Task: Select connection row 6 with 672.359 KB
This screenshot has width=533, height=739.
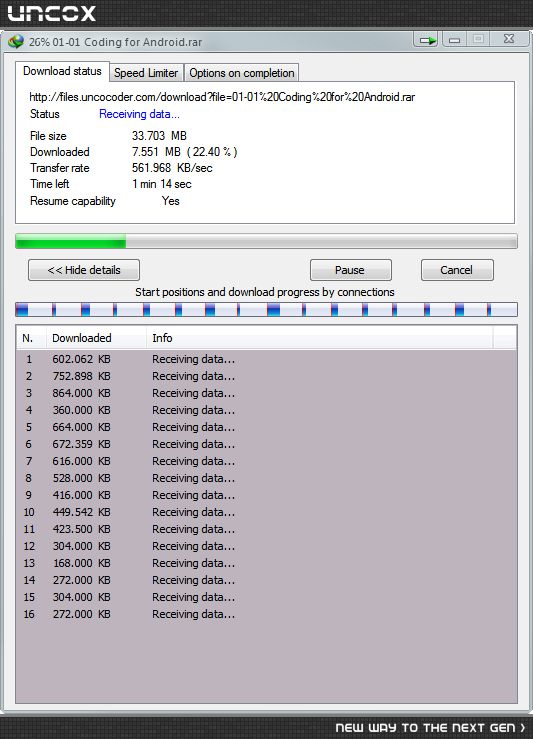Action: point(266,444)
